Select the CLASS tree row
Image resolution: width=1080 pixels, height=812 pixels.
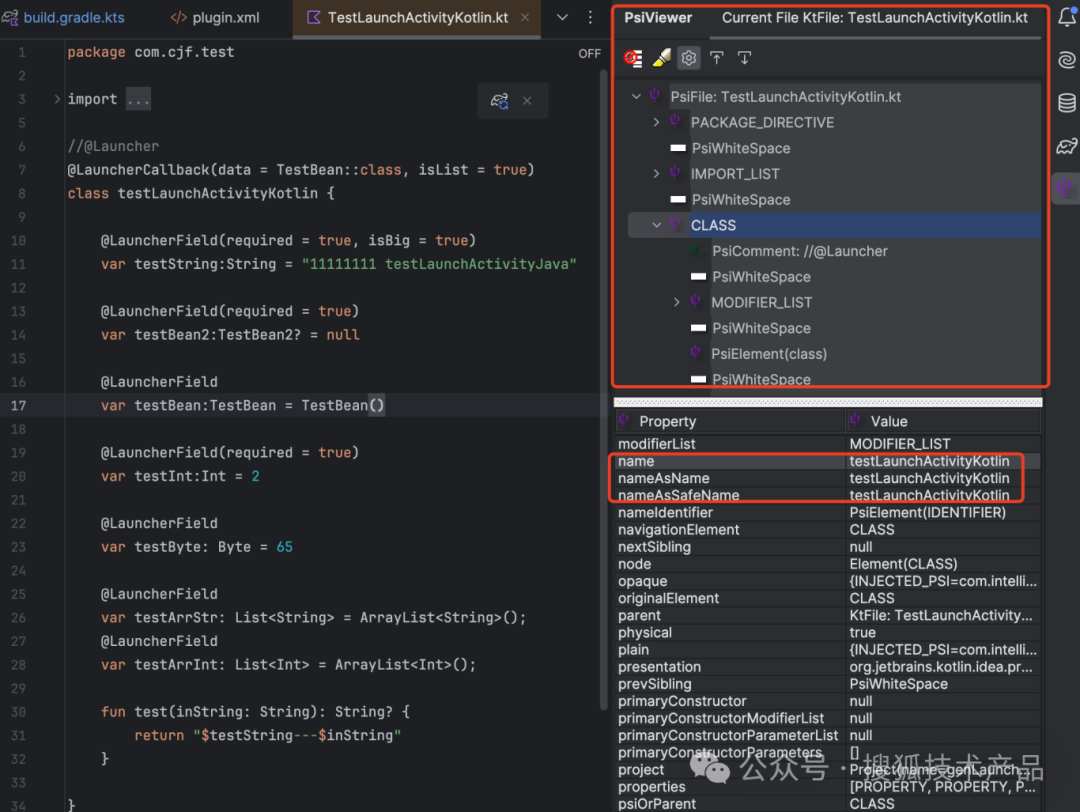(834, 225)
